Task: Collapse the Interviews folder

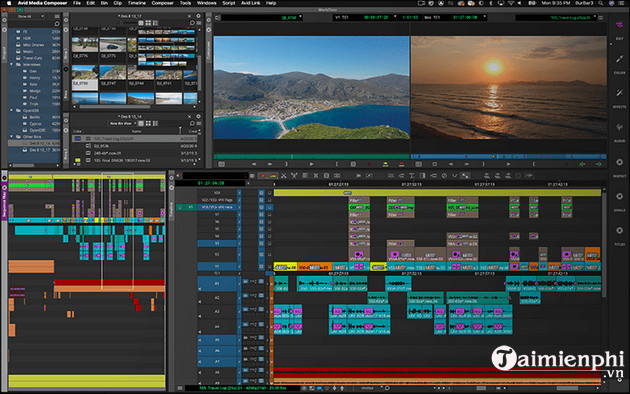Action: (12, 64)
